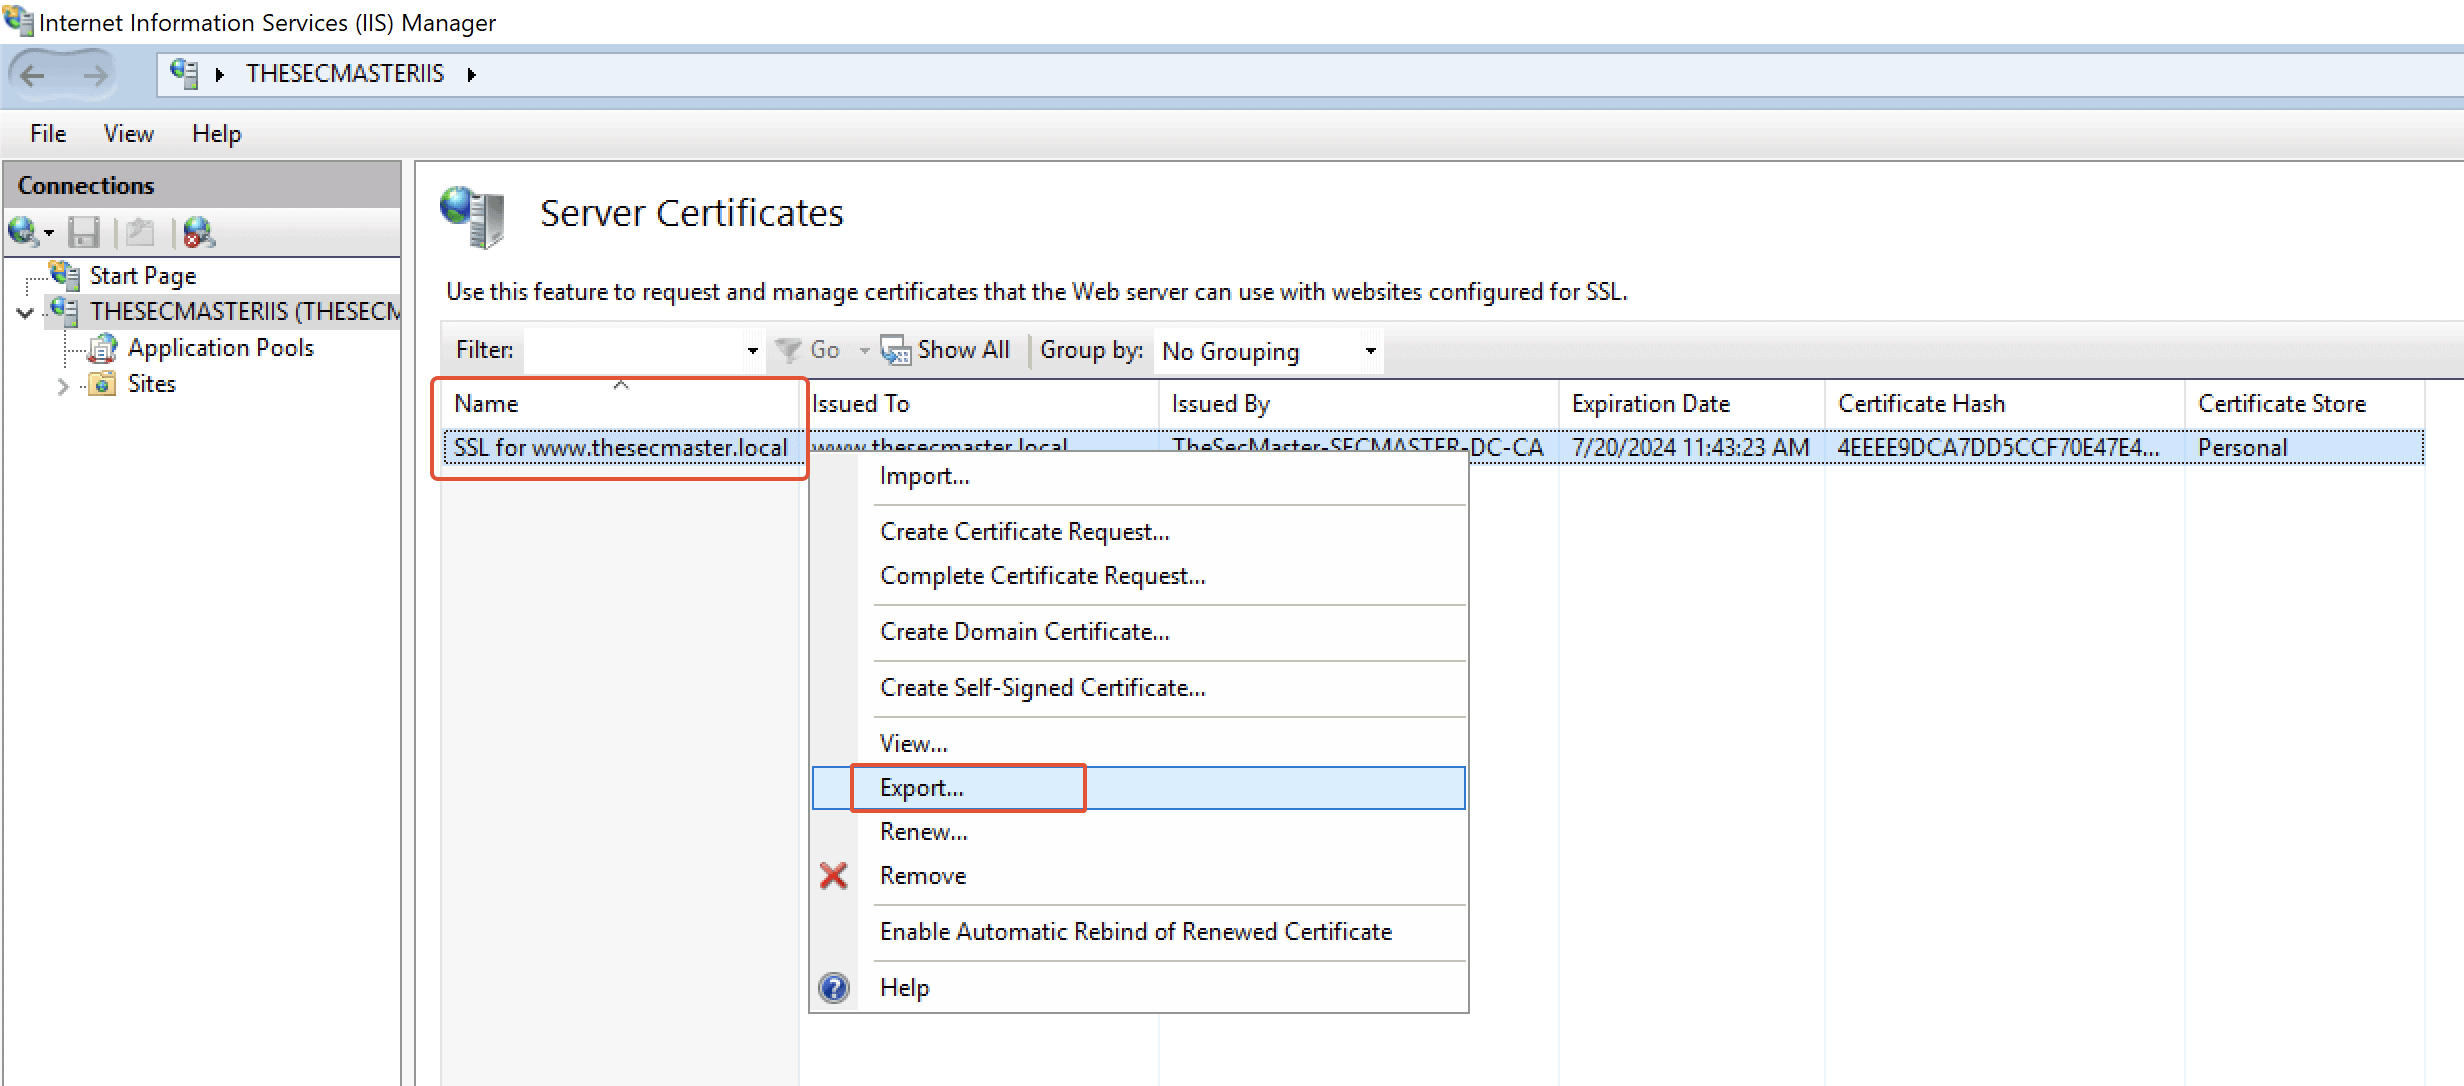Click the save connections disk icon
The height and width of the screenshot is (1086, 2464).
point(84,232)
